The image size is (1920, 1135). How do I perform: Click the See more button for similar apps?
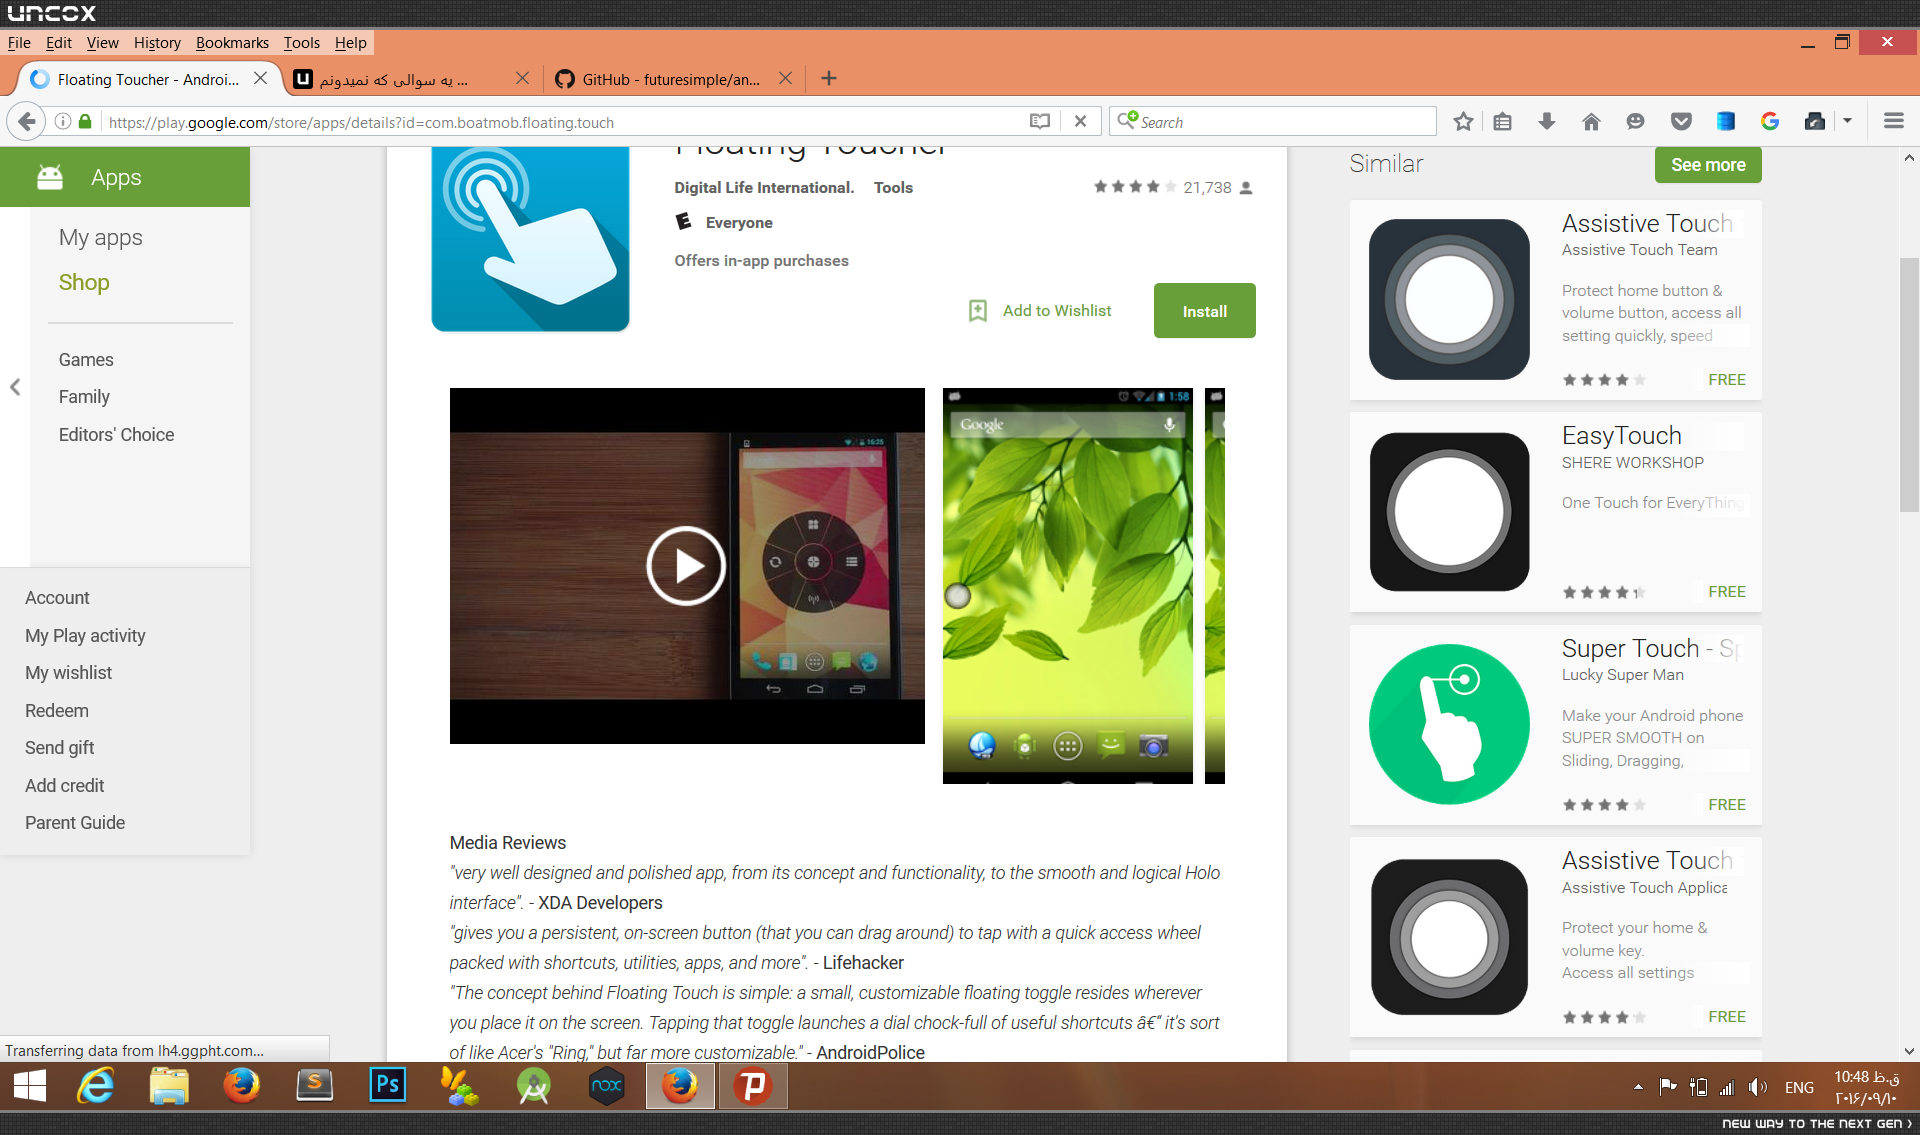point(1708,165)
